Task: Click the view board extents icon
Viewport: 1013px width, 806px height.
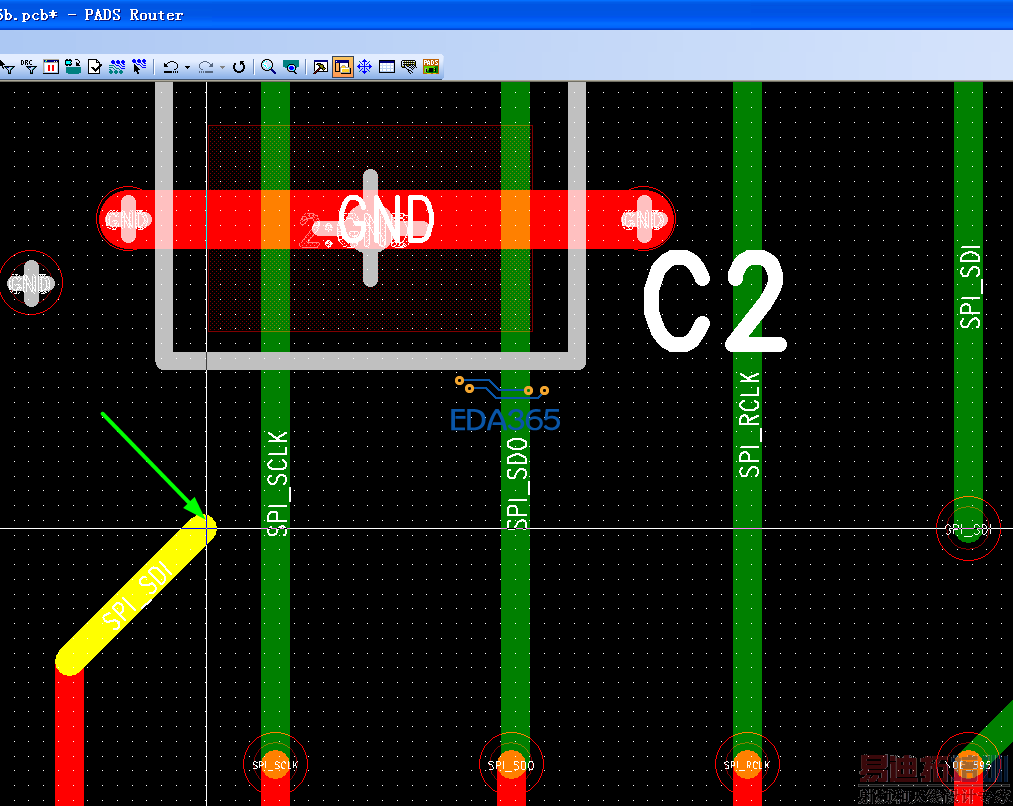Action: coord(291,67)
